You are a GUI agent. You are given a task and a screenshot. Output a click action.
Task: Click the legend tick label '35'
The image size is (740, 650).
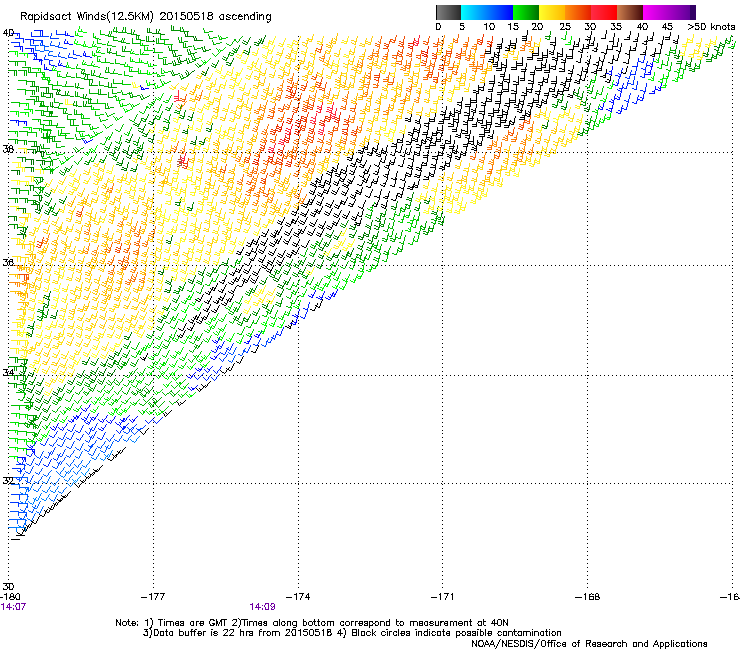pyautogui.click(x=616, y=27)
